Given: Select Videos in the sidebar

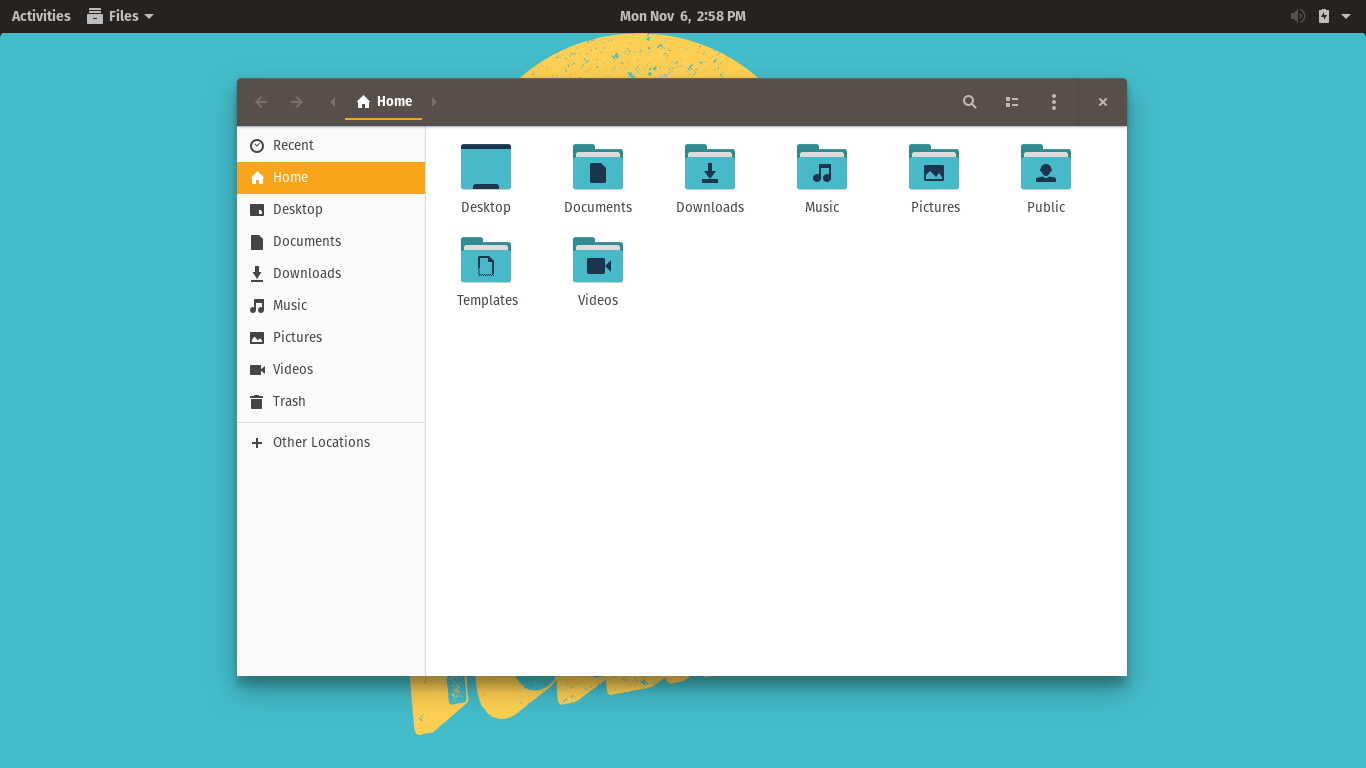Looking at the screenshot, I should pos(331,369).
